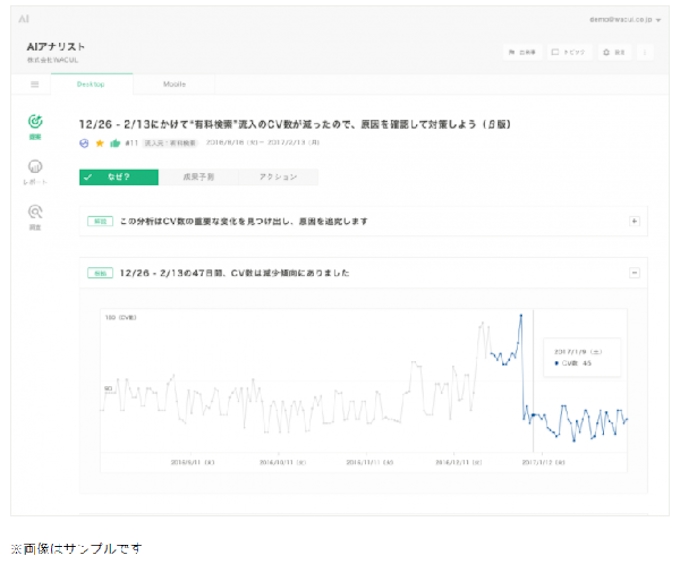
Task: Click the blue round icon before the star
Action: tap(85, 143)
